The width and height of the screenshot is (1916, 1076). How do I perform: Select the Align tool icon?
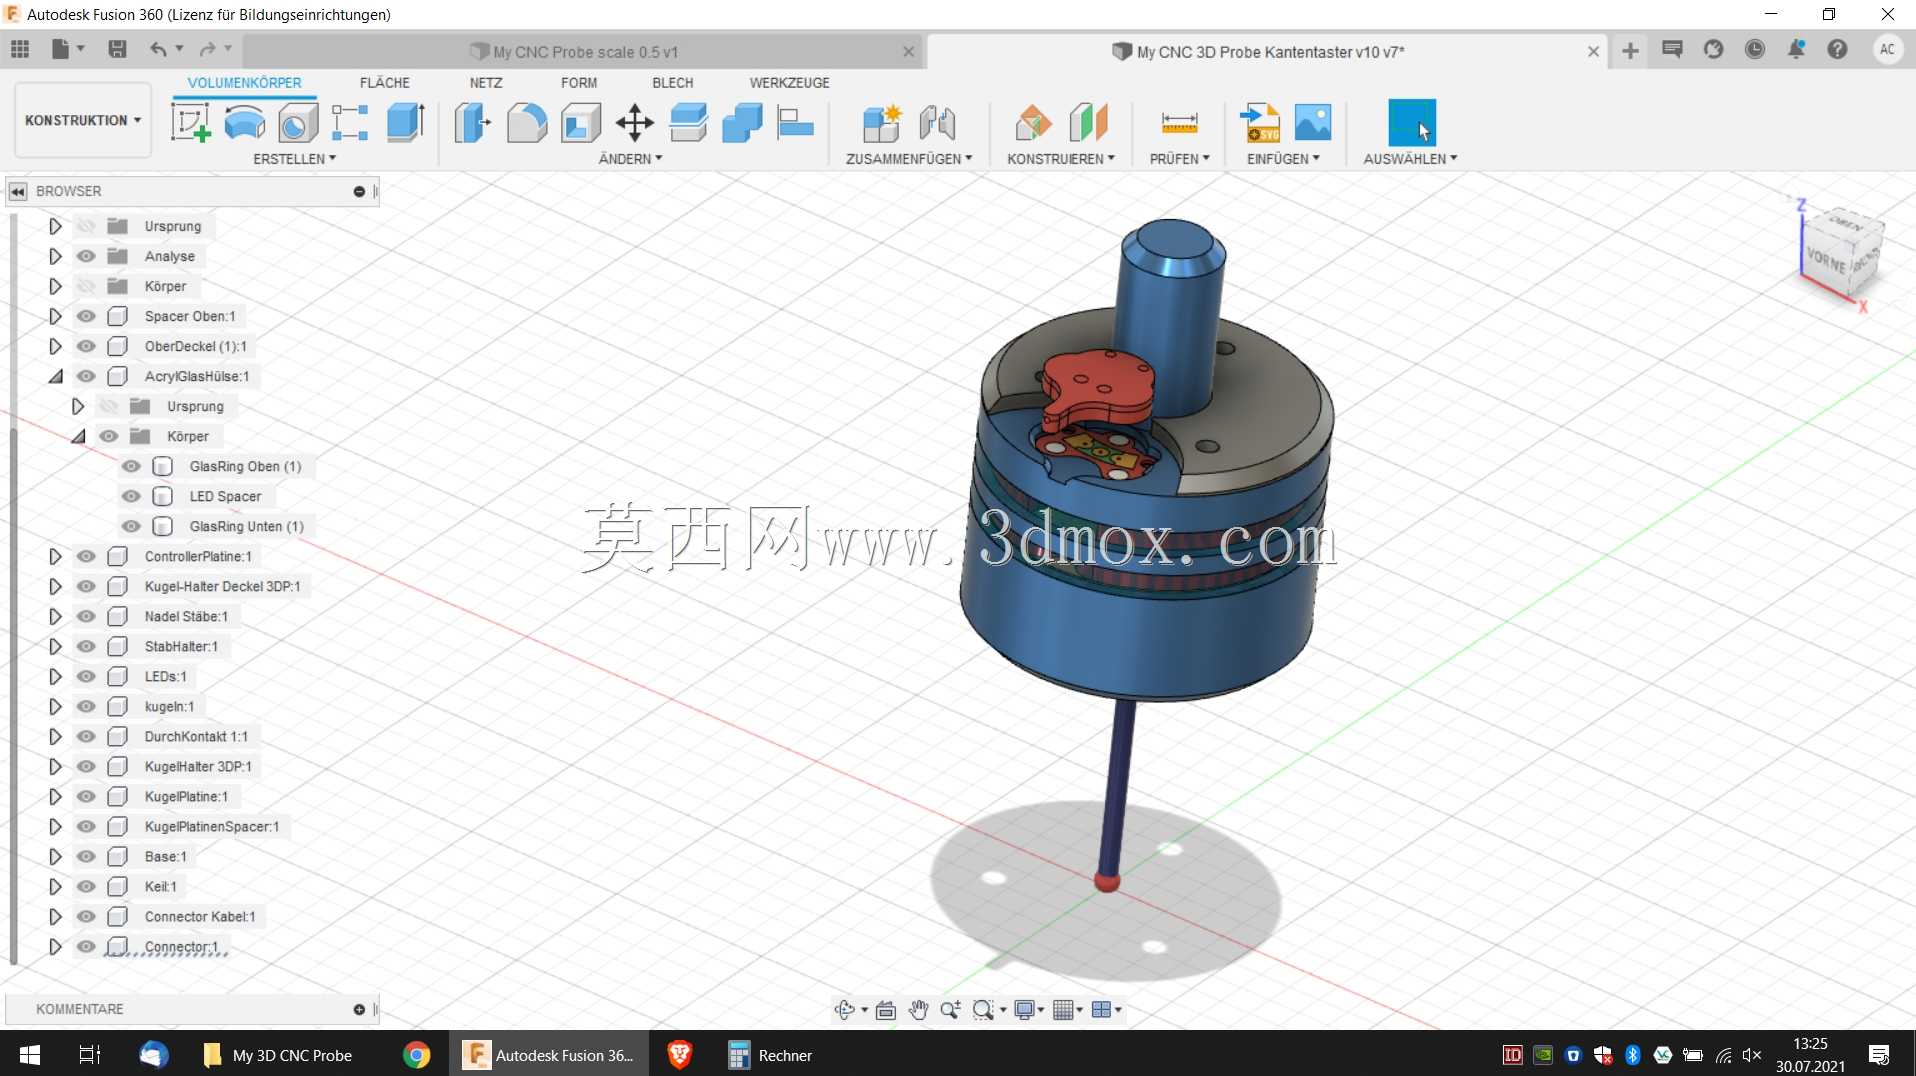tap(796, 123)
